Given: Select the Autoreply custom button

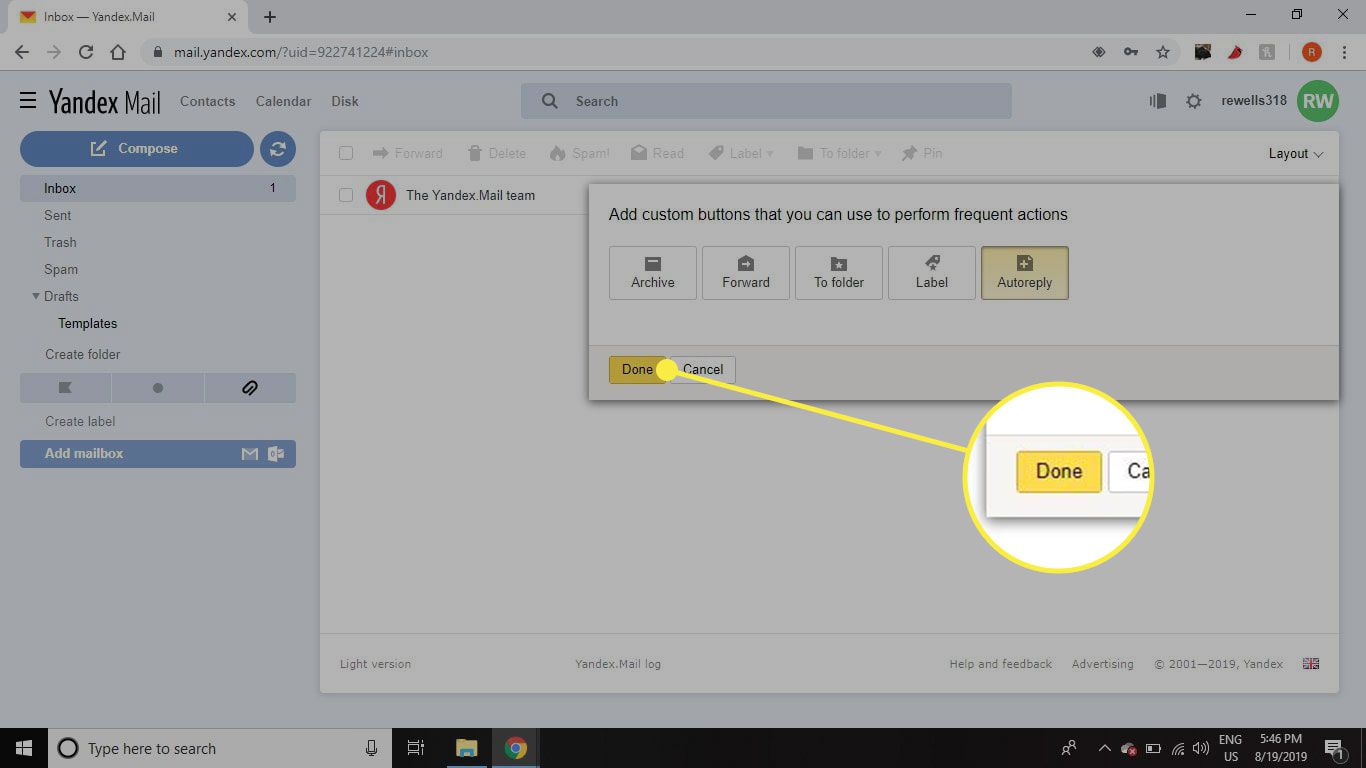Looking at the screenshot, I should pyautogui.click(x=1025, y=273).
